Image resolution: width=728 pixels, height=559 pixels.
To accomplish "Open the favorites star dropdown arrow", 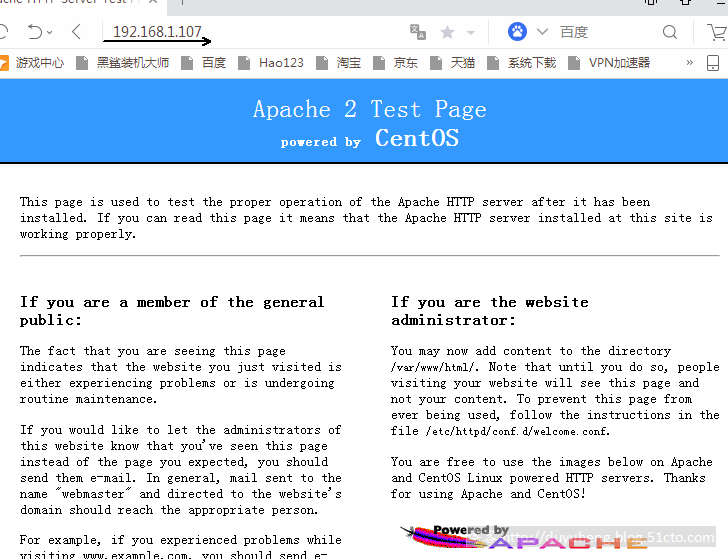I will click(x=471, y=32).
